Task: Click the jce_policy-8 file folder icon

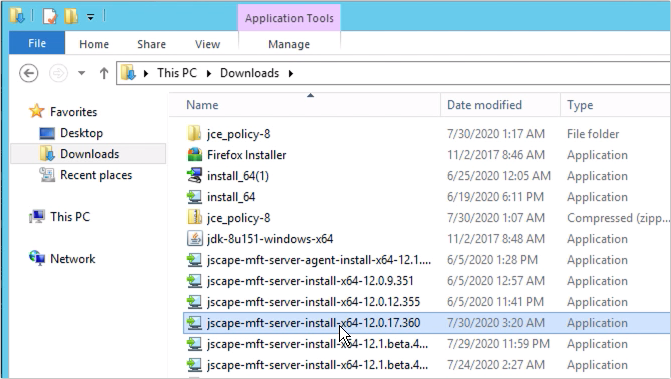Action: point(194,133)
